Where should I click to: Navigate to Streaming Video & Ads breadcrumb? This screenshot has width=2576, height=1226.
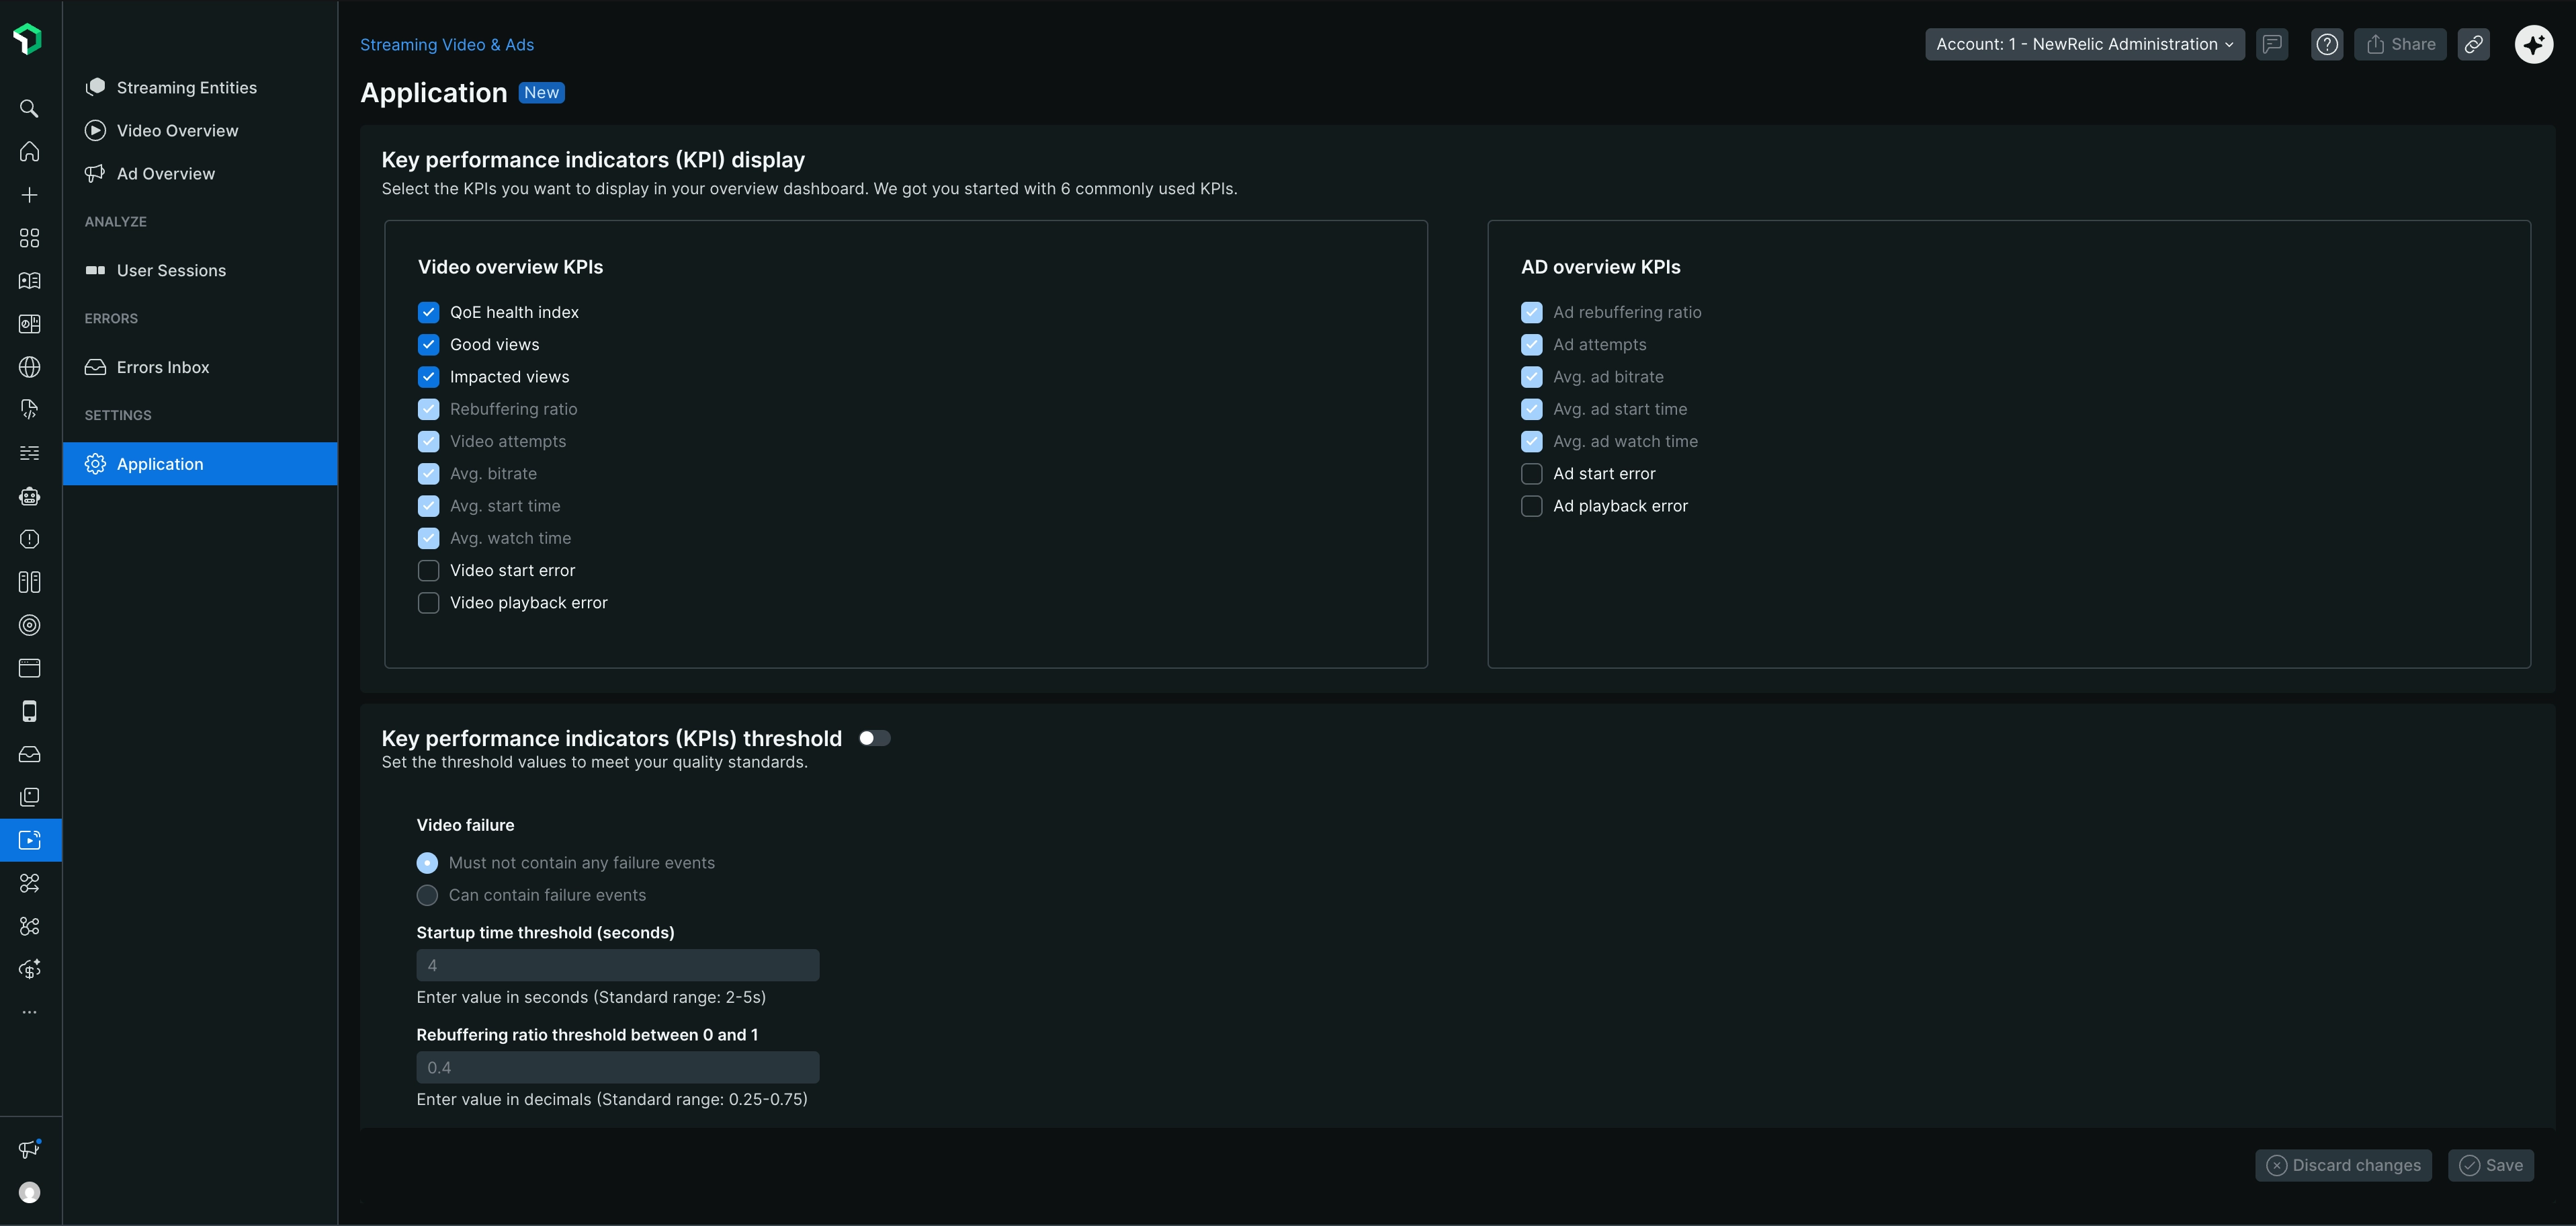pyautogui.click(x=446, y=44)
